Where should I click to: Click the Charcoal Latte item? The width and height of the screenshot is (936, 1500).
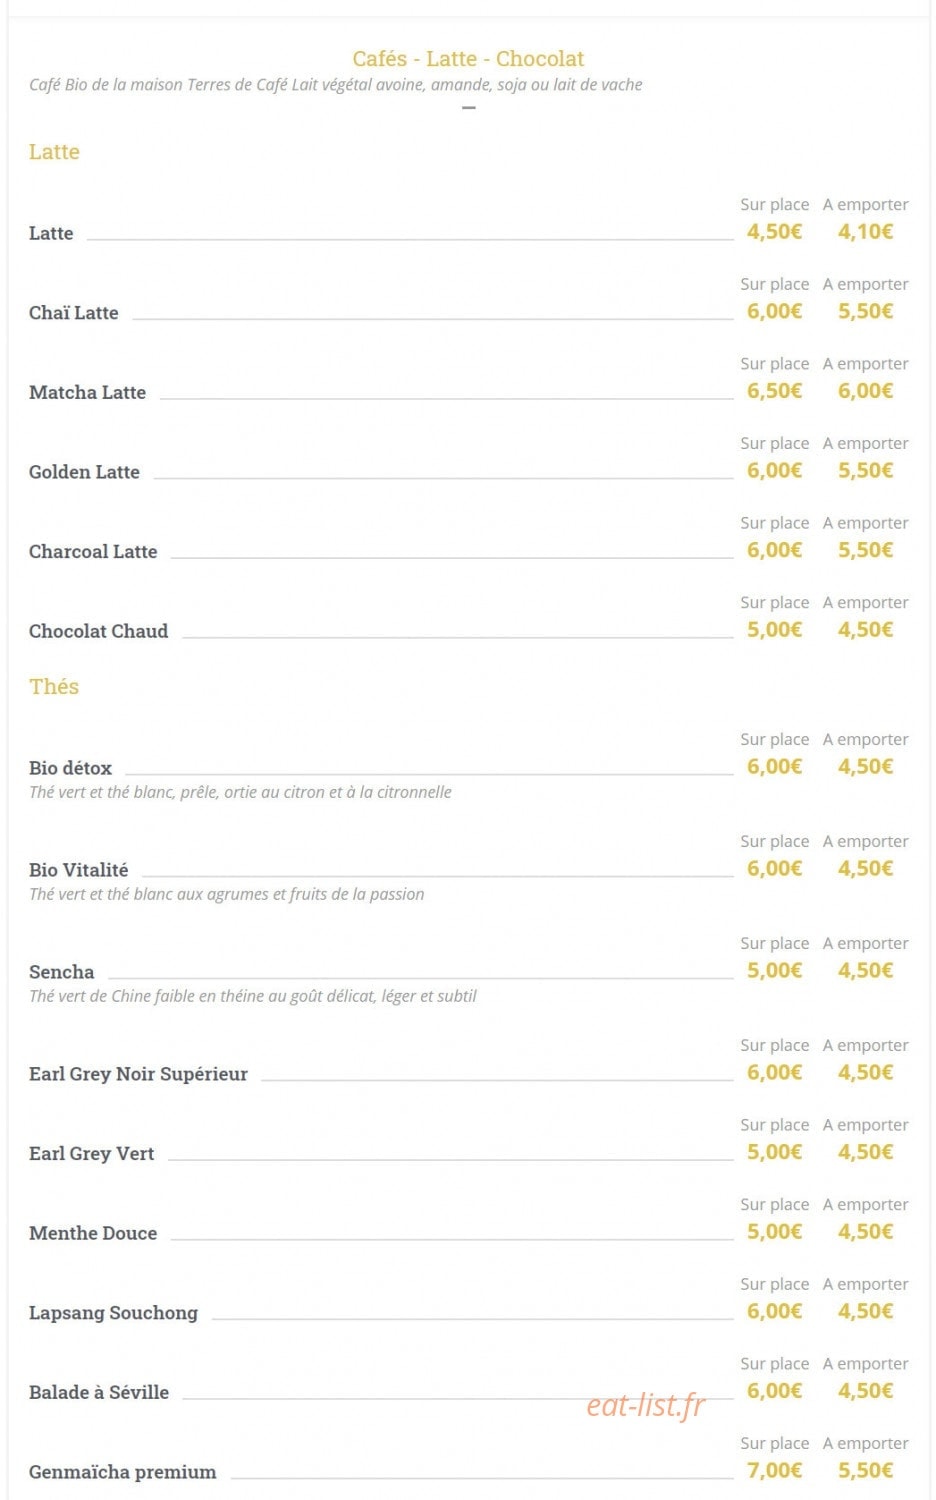point(93,552)
